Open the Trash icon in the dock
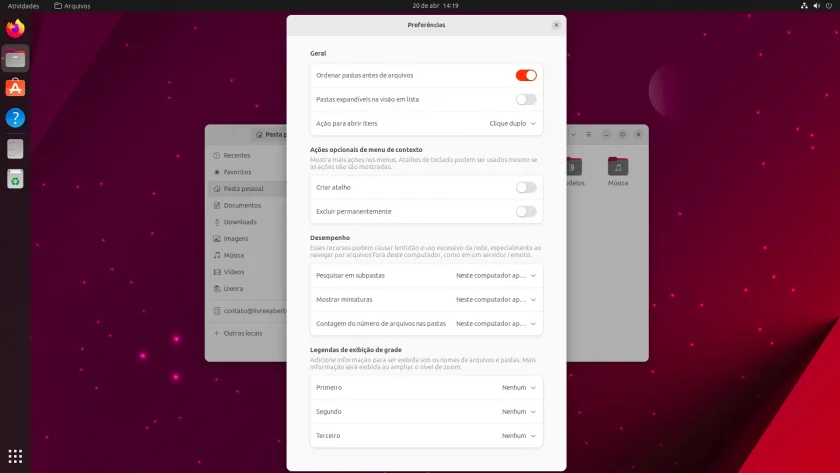The width and height of the screenshot is (840, 473). coord(15,179)
